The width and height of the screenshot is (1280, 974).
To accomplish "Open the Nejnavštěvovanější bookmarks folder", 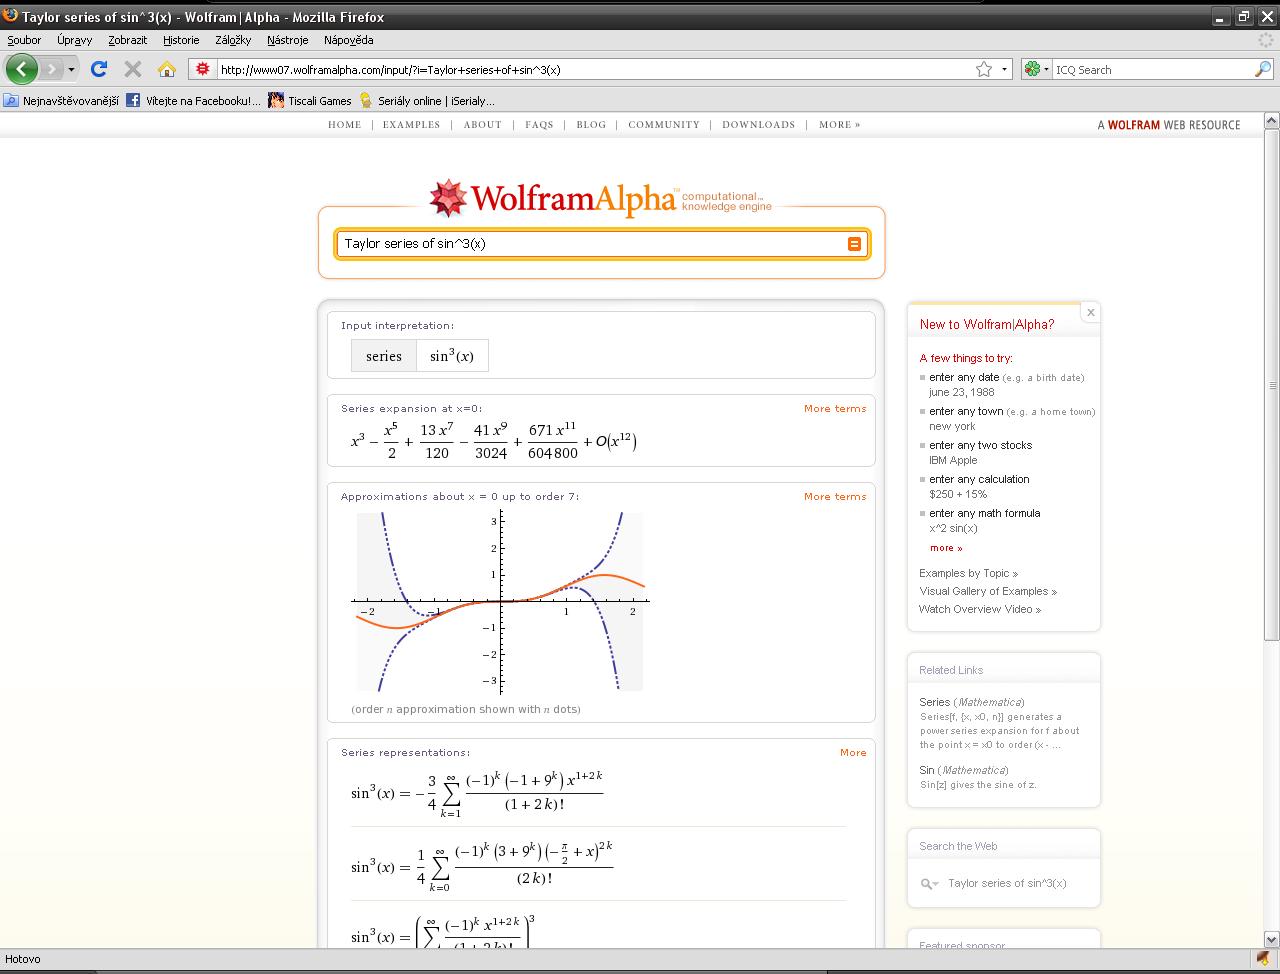I will tap(61, 101).
